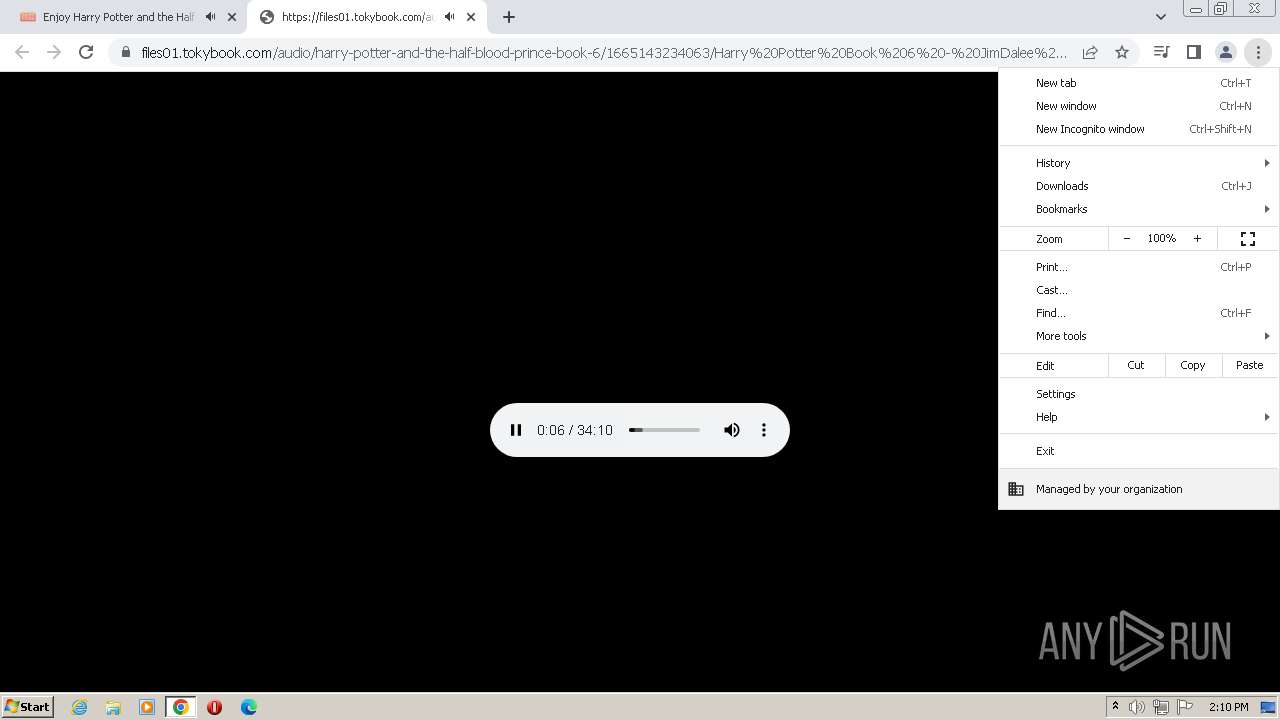This screenshot has width=1280, height=720.
Task: Open the tab search dropdown
Action: 1160,17
